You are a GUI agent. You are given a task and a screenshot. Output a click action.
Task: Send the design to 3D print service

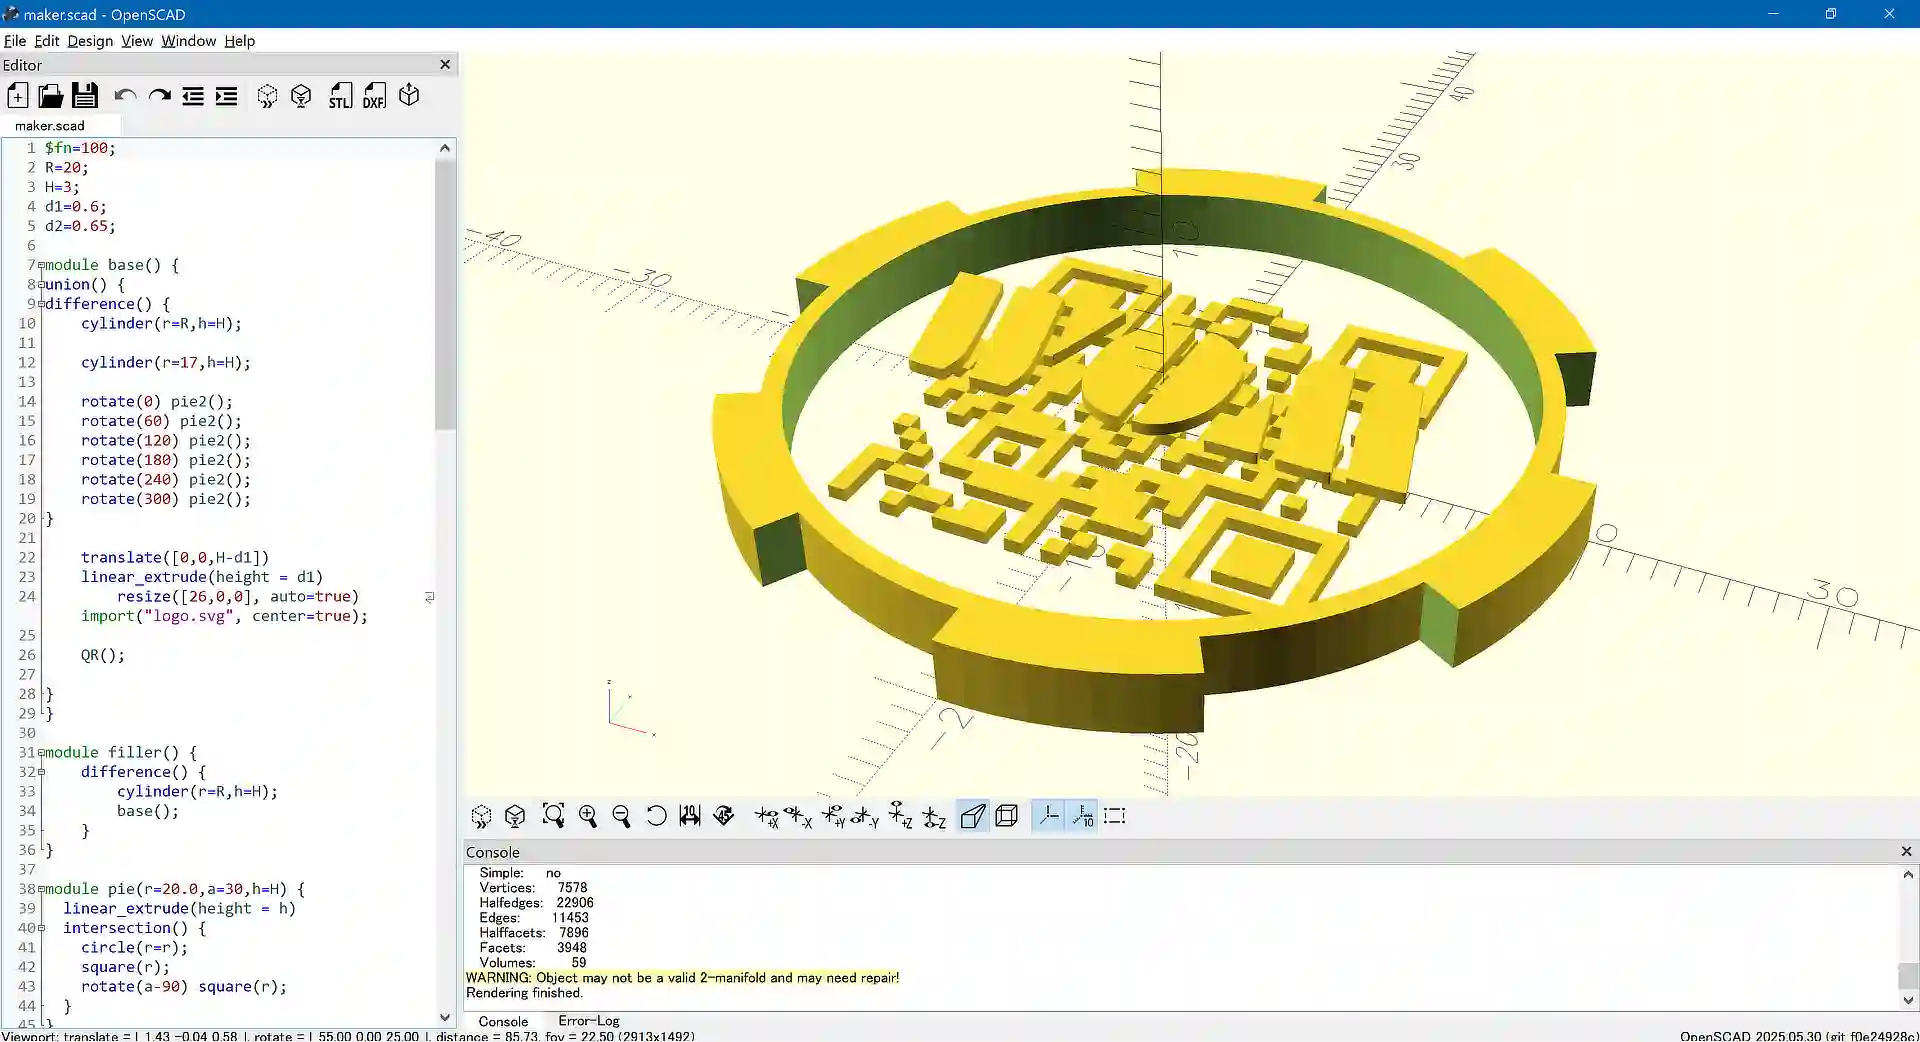click(409, 96)
